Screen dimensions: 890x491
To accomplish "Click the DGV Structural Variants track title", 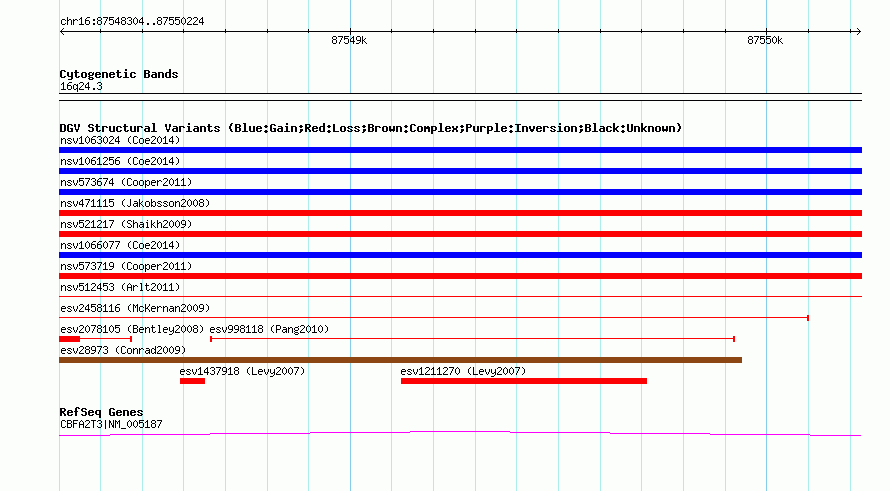I will (371, 128).
